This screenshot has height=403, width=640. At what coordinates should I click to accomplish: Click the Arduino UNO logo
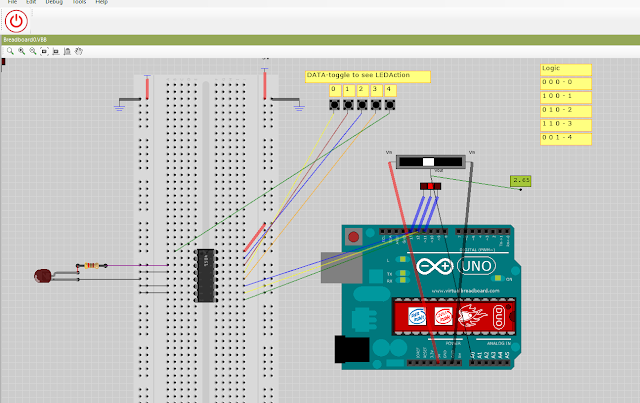pos(456,267)
